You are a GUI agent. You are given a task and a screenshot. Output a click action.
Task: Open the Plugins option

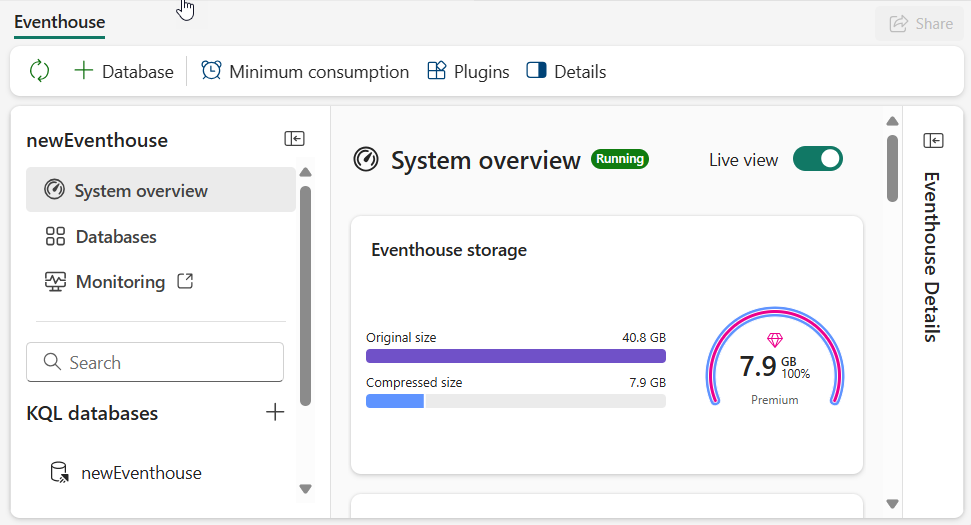(x=468, y=72)
